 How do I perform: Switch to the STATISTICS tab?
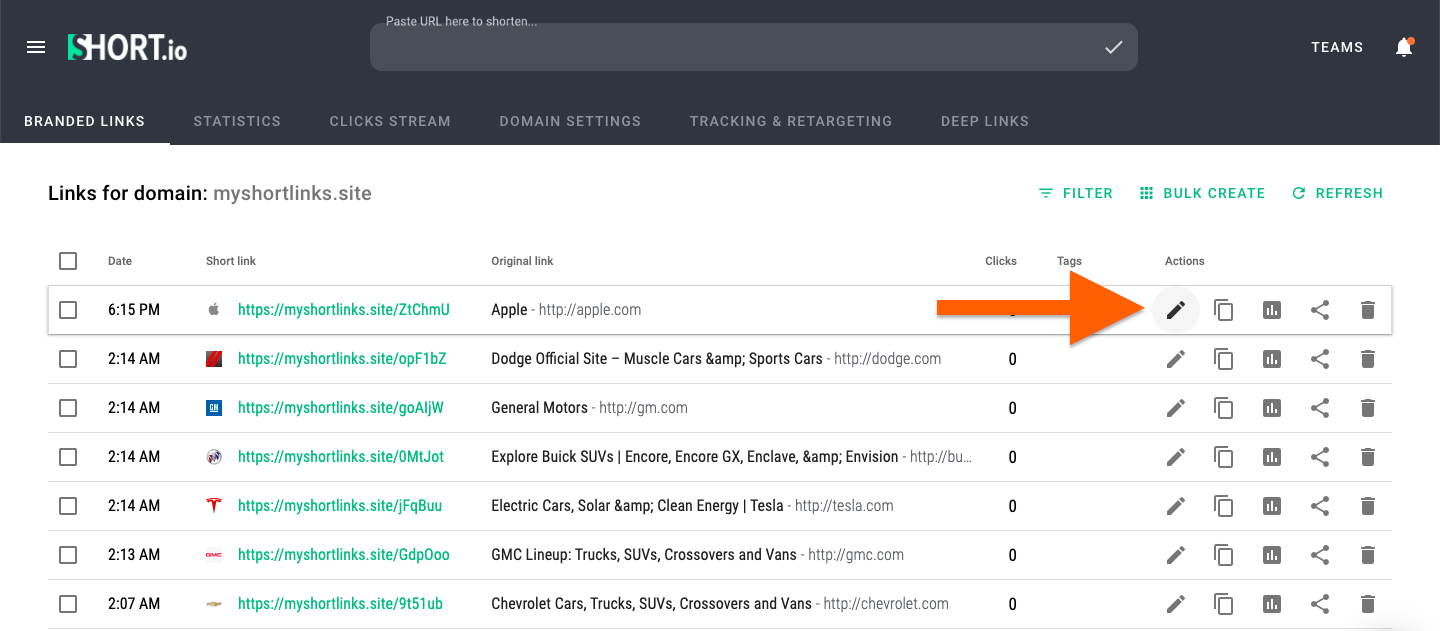click(x=237, y=121)
